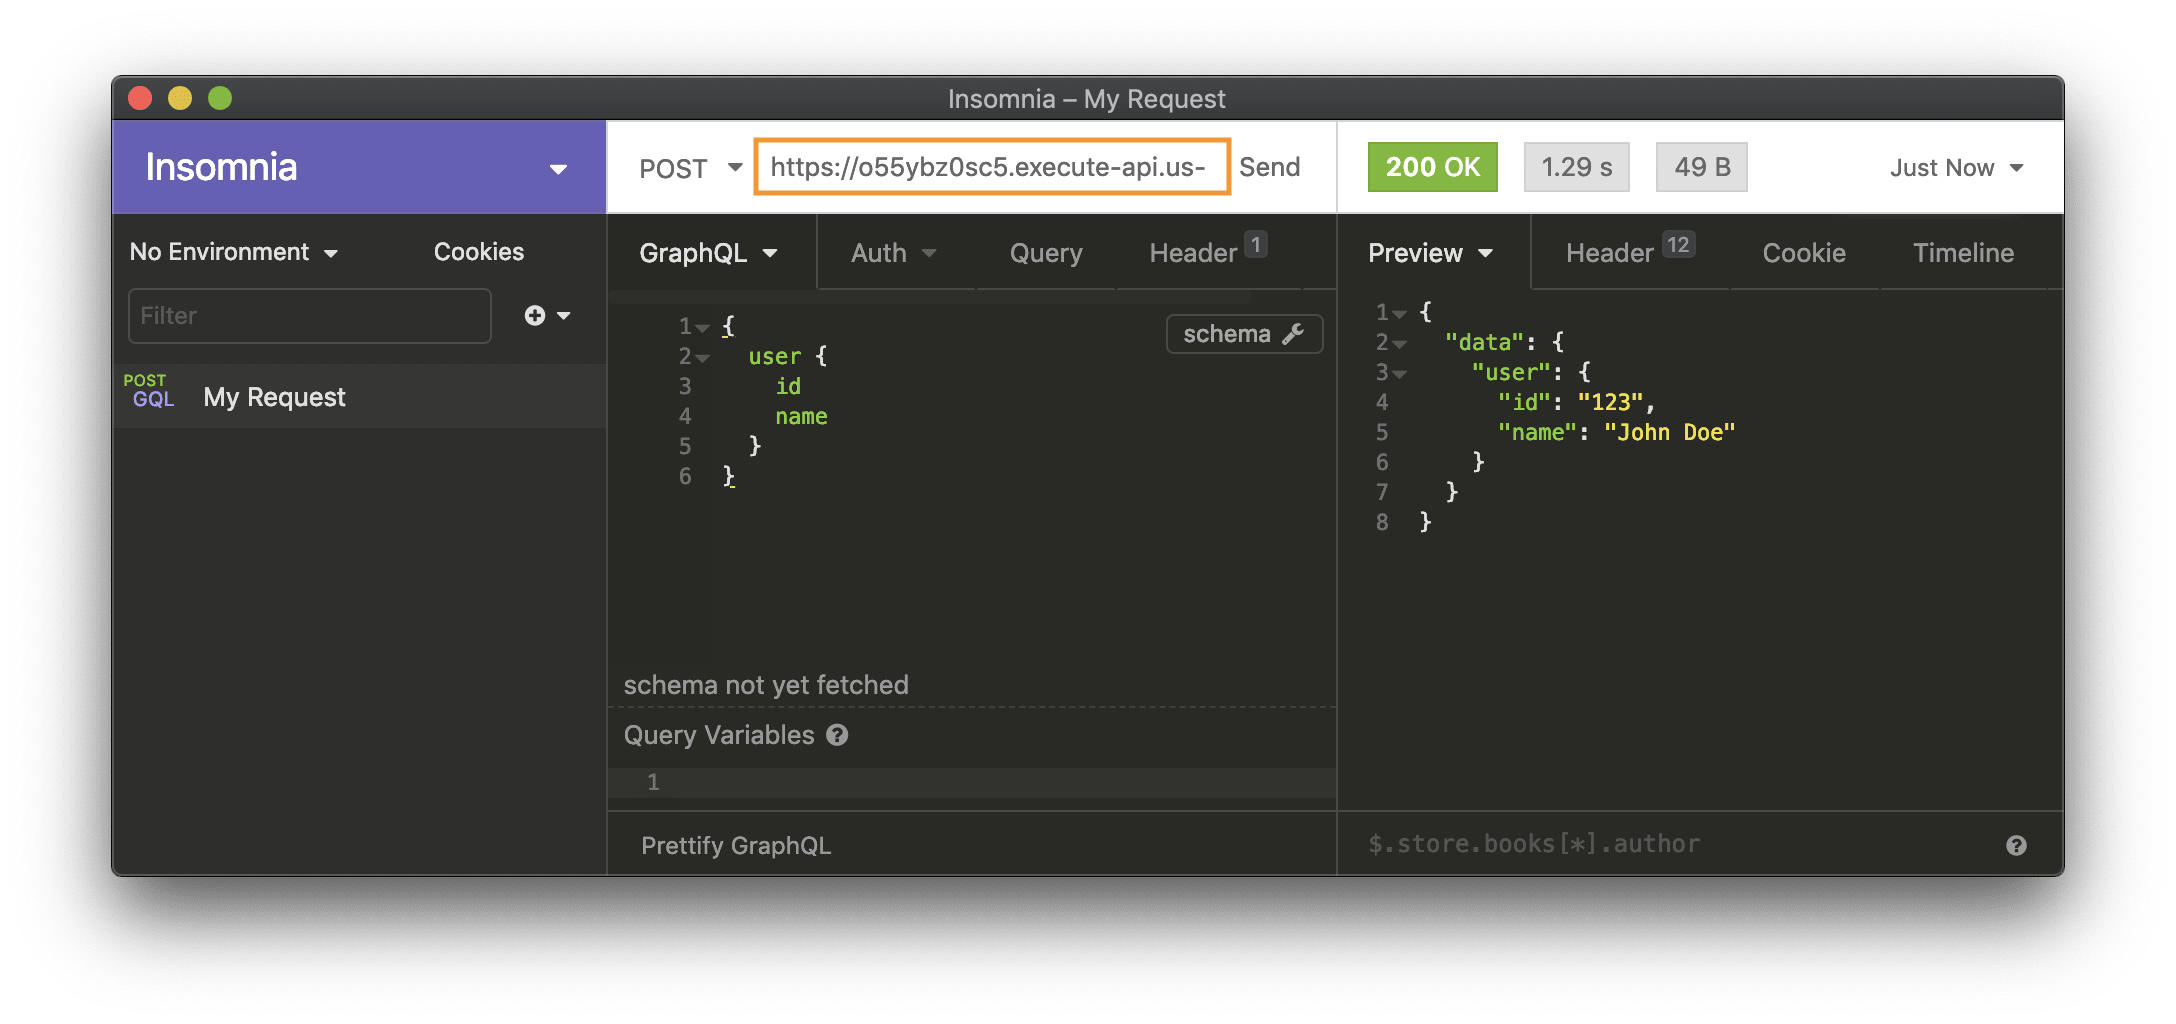This screenshot has height=1024, width=2176.
Task: Click the schema wrench button
Action: [1244, 334]
